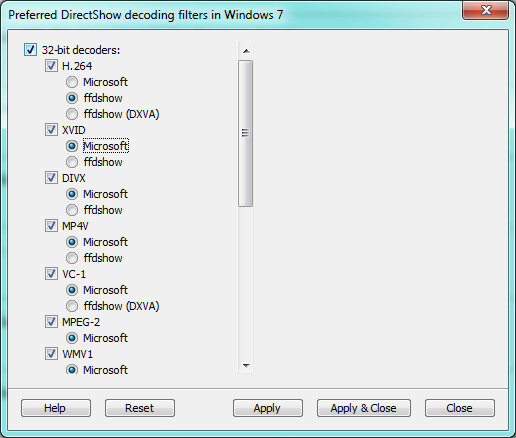Screen dimensions: 516x438
Task: Toggle the WMV1 checkbox
Action: (x=51, y=354)
